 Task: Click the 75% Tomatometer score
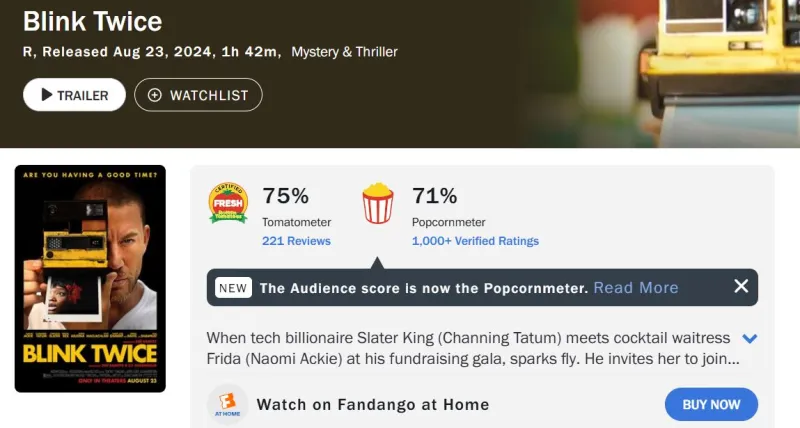tap(285, 196)
